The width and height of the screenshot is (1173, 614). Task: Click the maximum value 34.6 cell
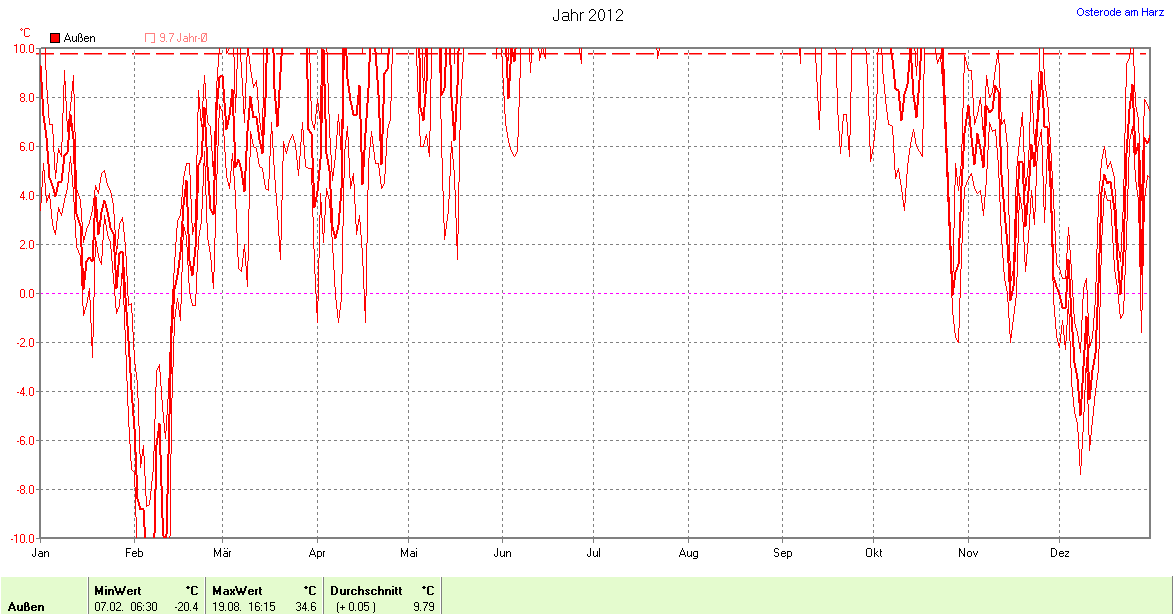pyautogui.click(x=304, y=607)
